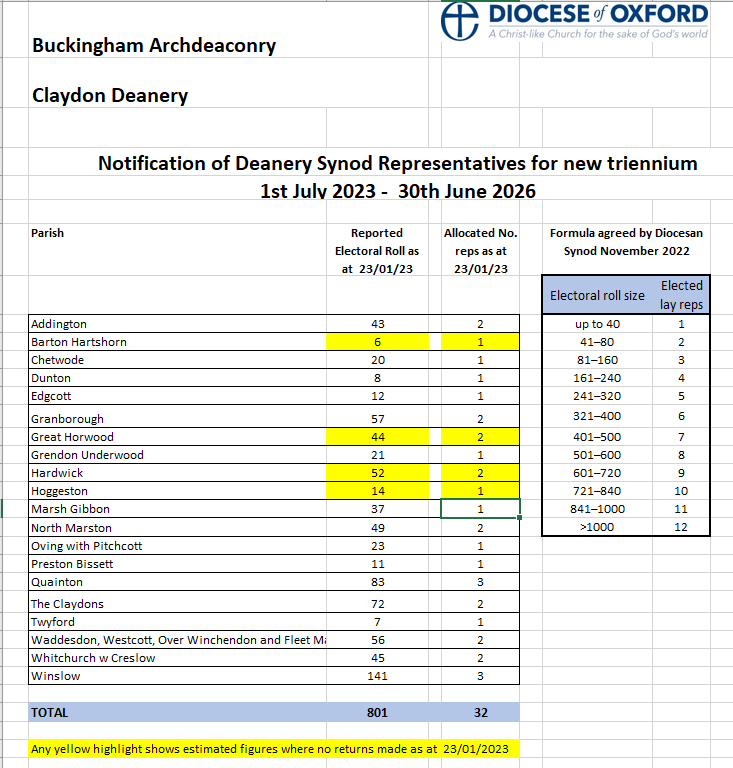Click the TOTAL row label
The height and width of the screenshot is (768, 733).
click(50, 713)
